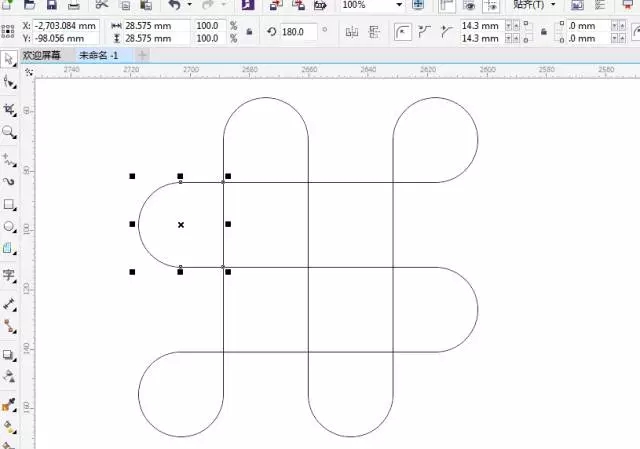The height and width of the screenshot is (449, 640).
Task: Select the Zoom magnifier tool
Action: tap(9, 132)
